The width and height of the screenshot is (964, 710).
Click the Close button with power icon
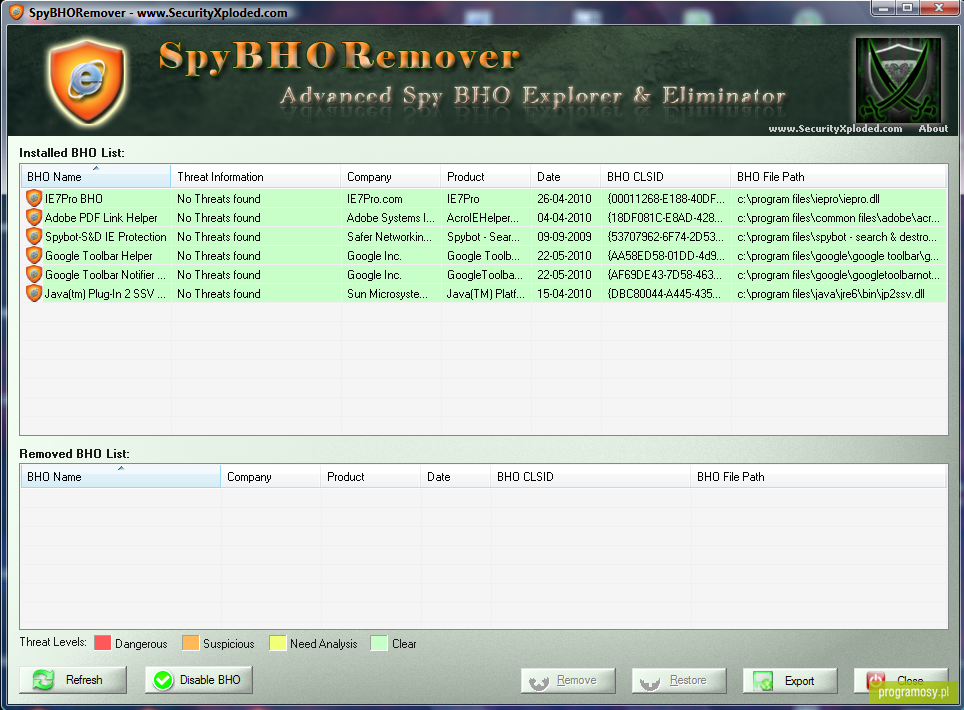[901, 680]
